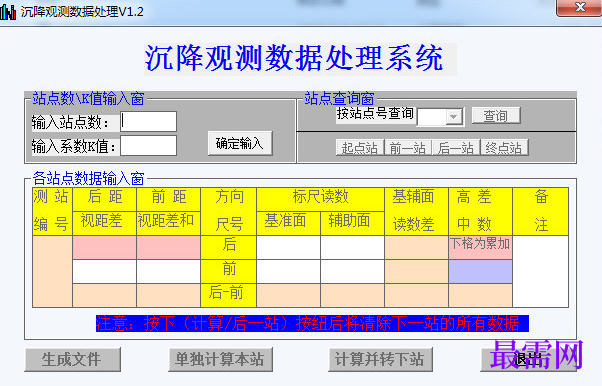Viewport: 602px width, 386px height.
Task: Click the 前 row 基辅面读数差 cell
Action: click(x=416, y=272)
